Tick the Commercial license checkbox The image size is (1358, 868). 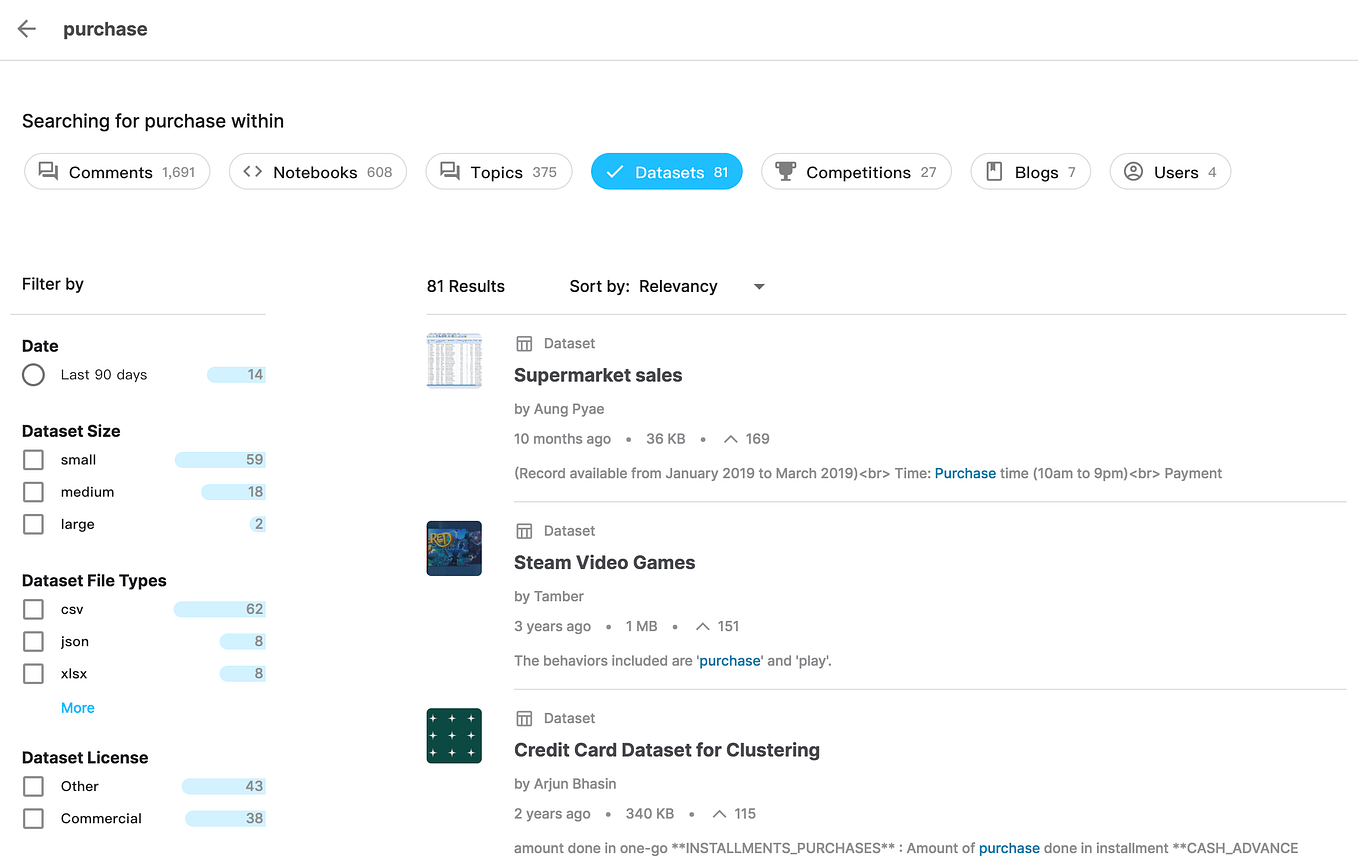[33, 818]
